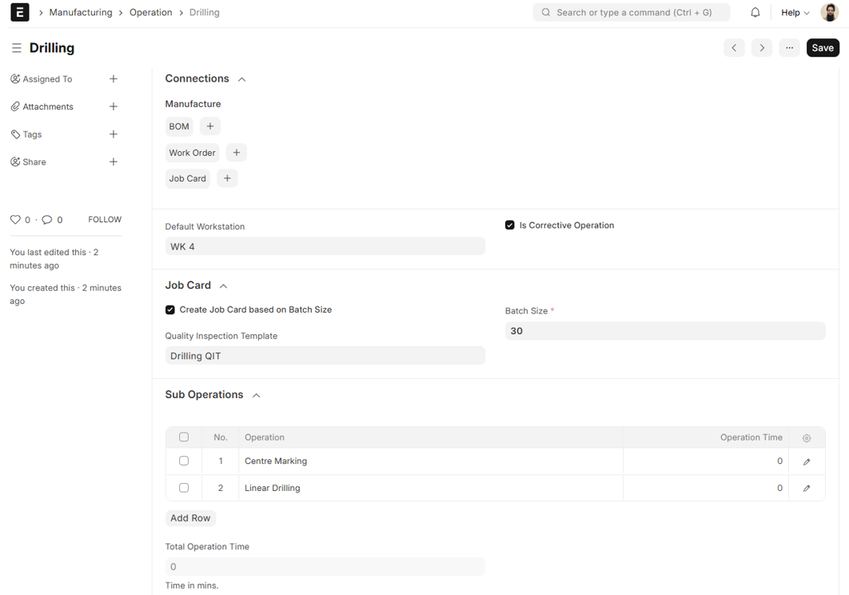This screenshot has width=849, height=595.
Task: Collapse the Sub Operations section
Action: coord(256,396)
